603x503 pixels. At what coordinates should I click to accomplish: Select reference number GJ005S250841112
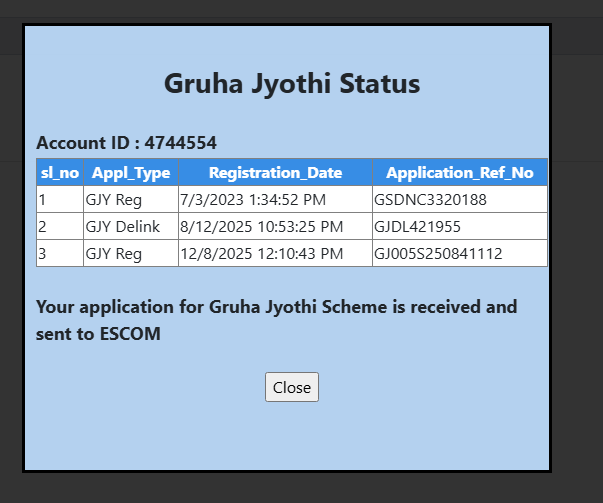point(438,254)
